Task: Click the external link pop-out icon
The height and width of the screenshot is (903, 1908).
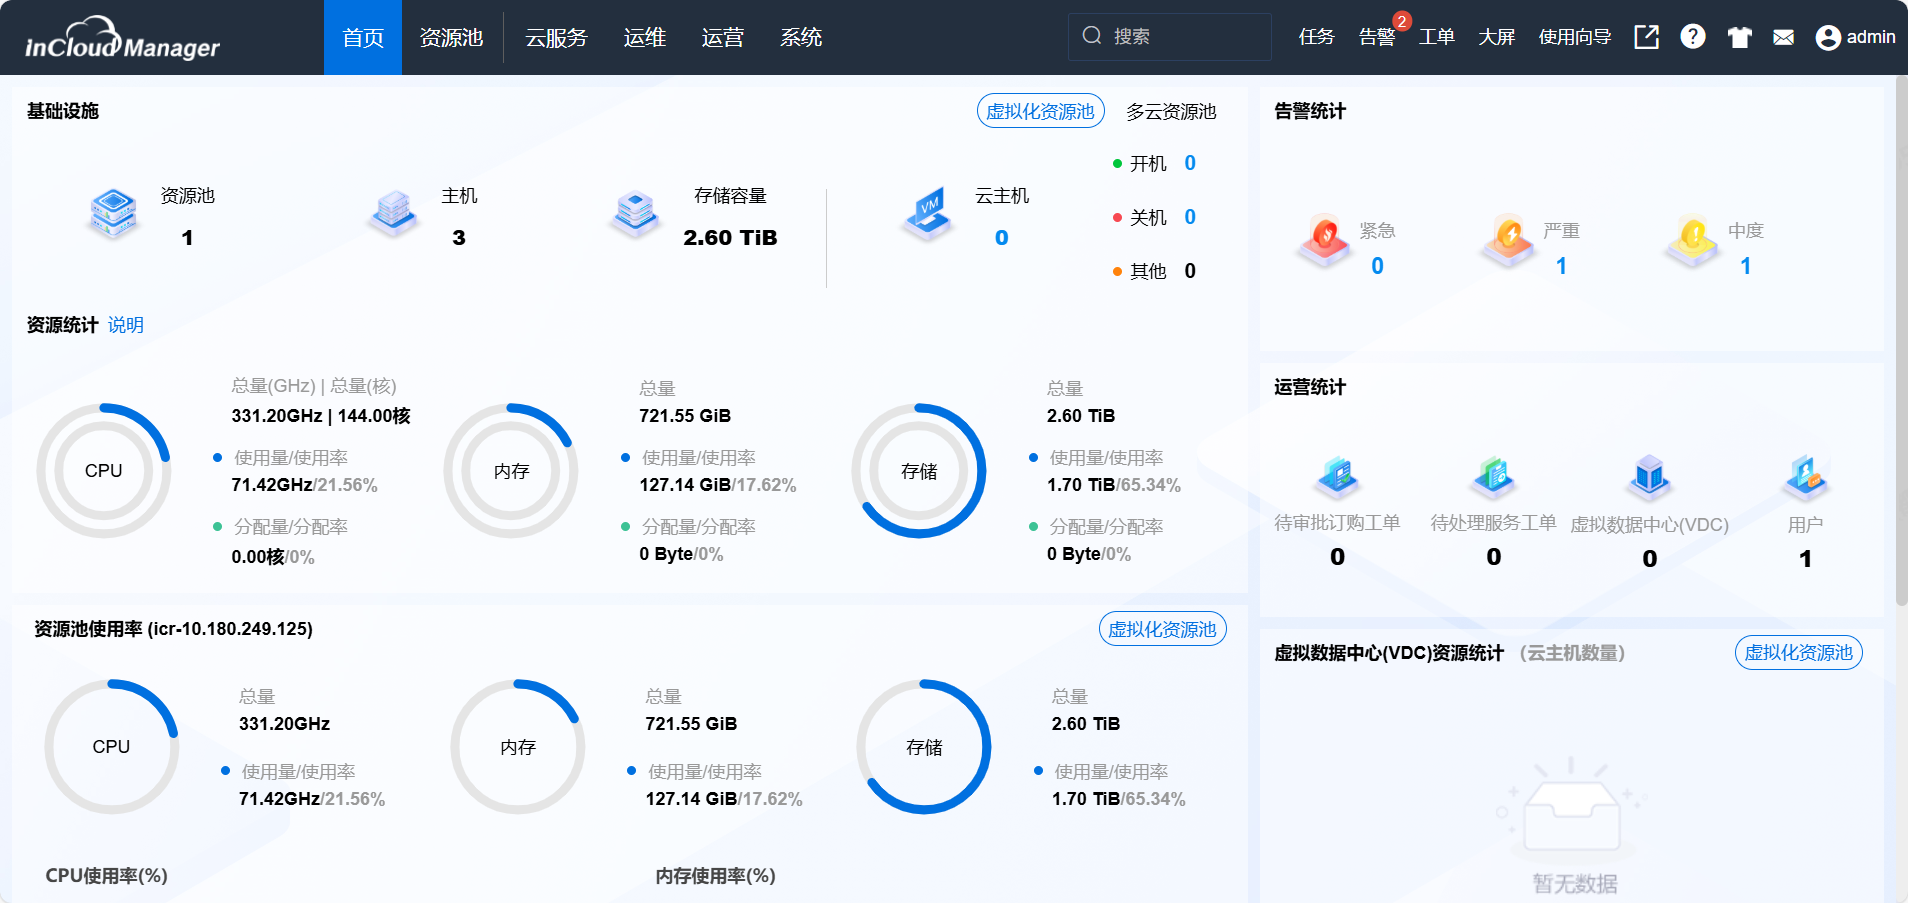Action: [x=1646, y=37]
